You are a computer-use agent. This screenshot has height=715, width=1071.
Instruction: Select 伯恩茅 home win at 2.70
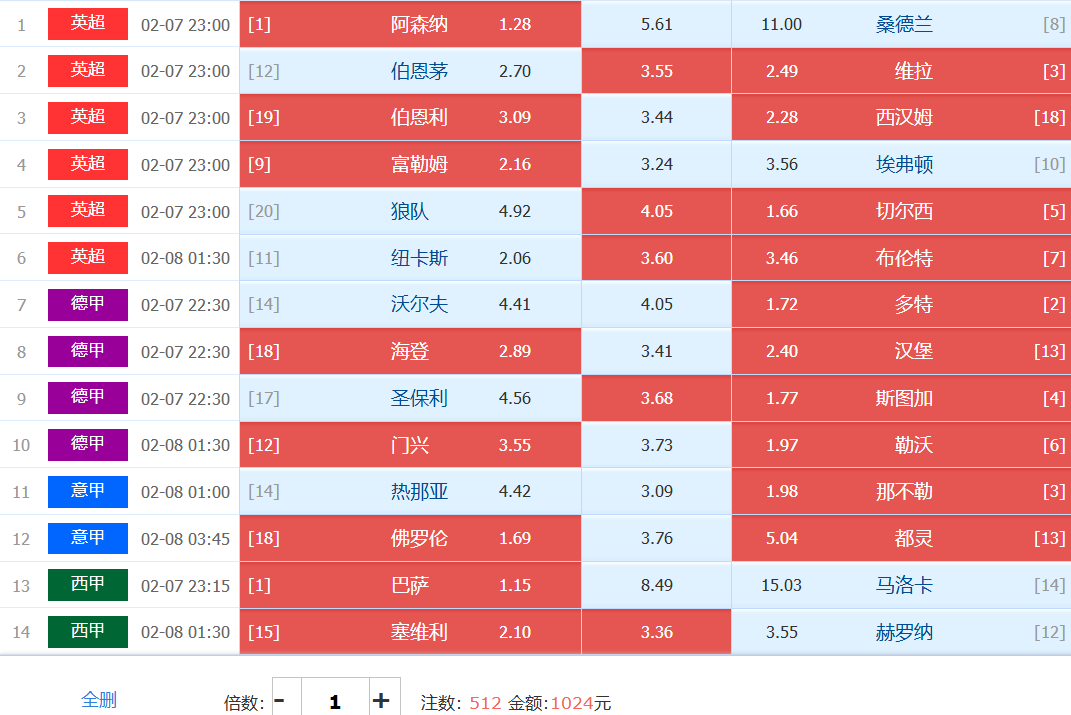point(410,71)
